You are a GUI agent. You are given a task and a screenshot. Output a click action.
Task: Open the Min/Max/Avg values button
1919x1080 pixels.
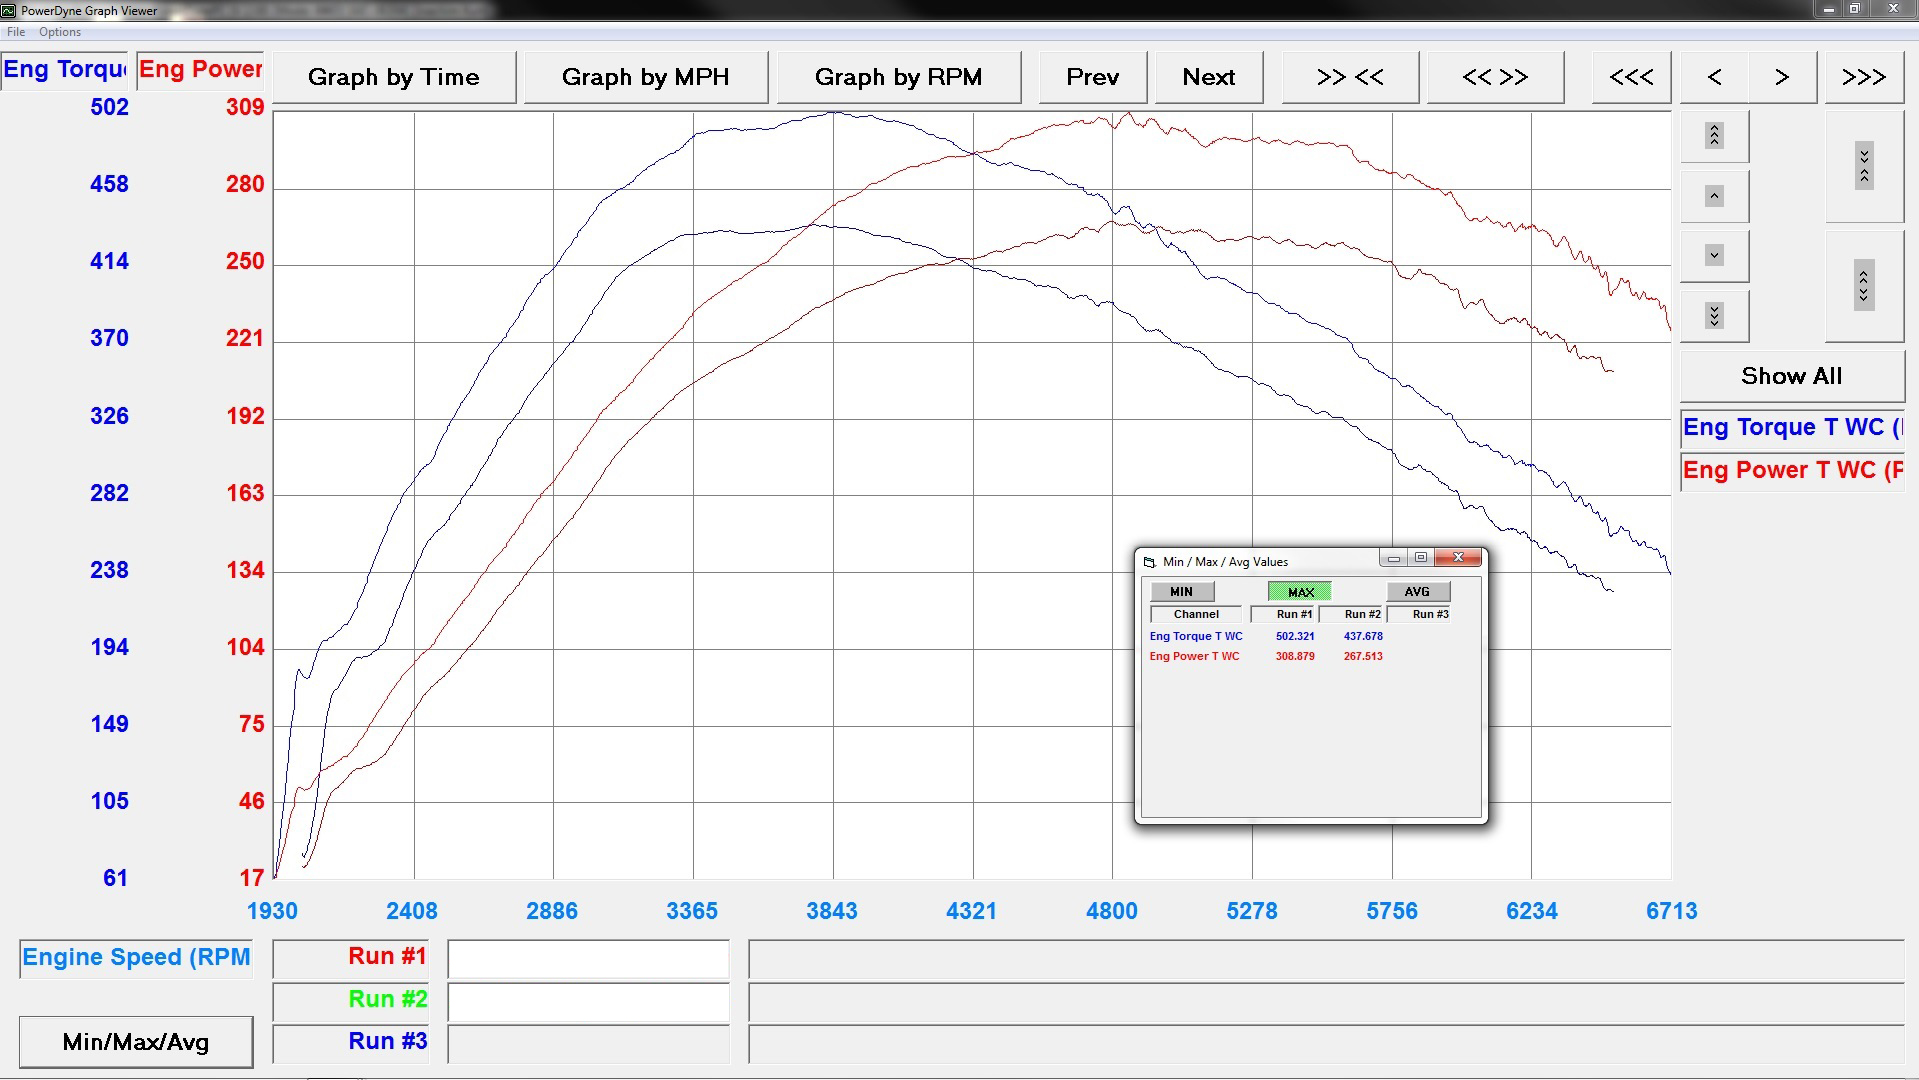pos(136,1042)
